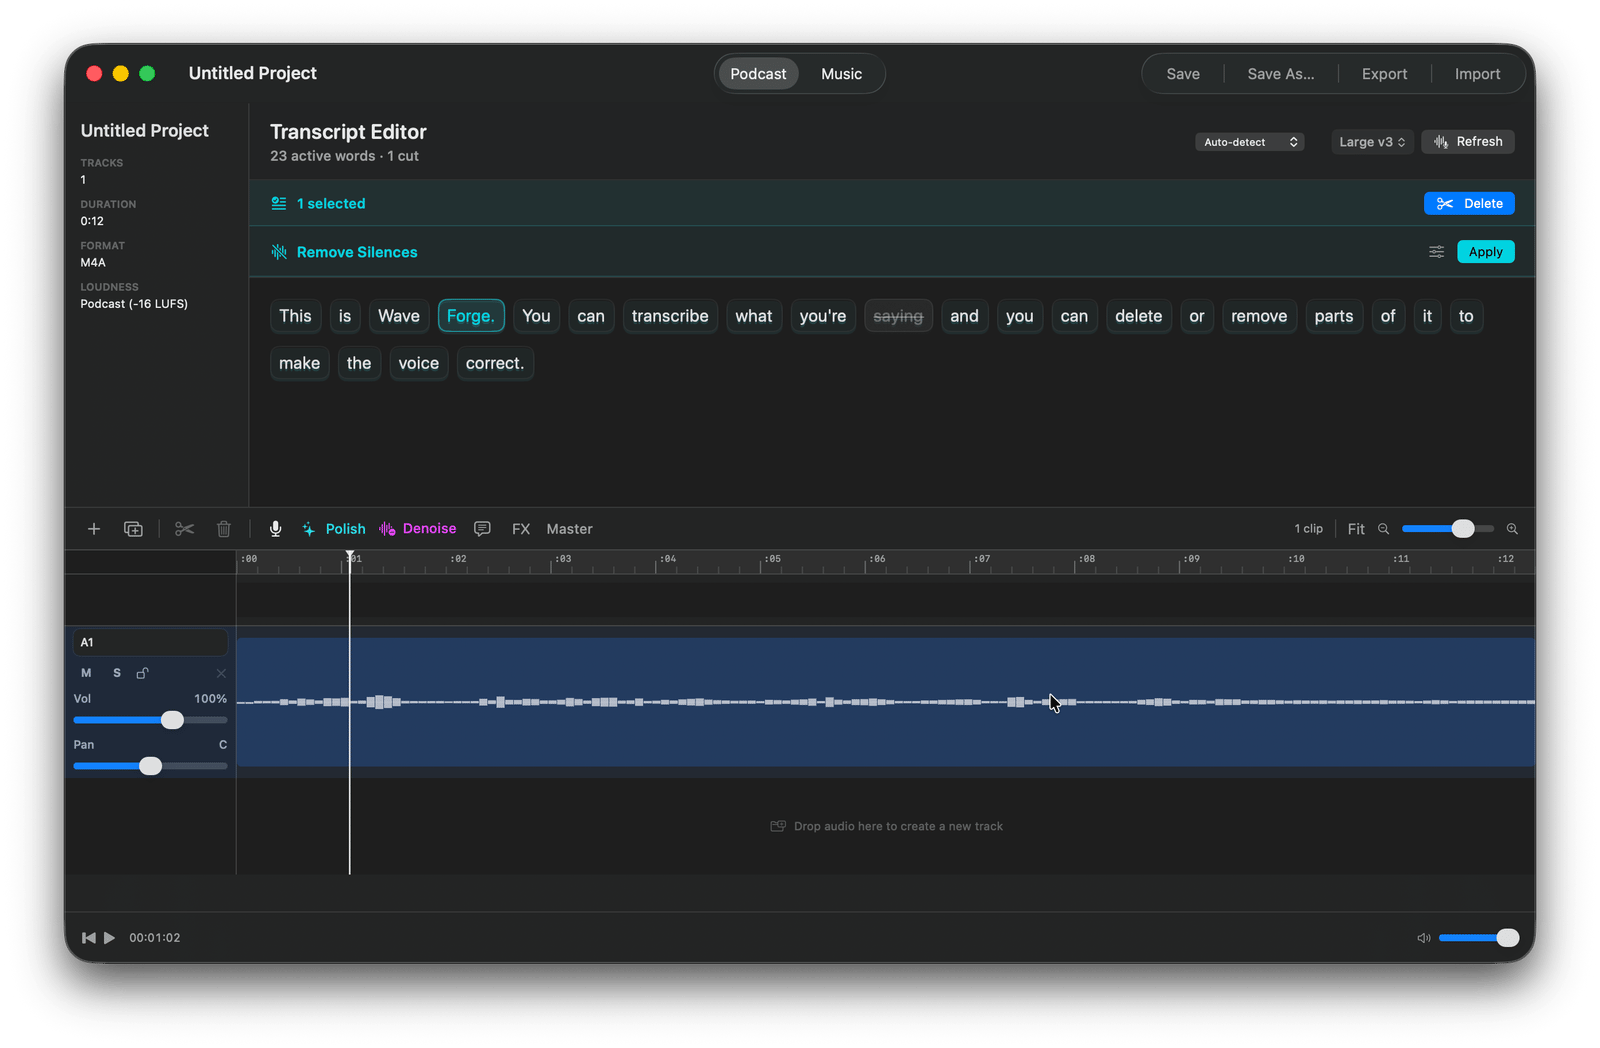Click the :05 mark on timeline ruler
Viewport: 1600px width, 1048px height.
pos(772,560)
